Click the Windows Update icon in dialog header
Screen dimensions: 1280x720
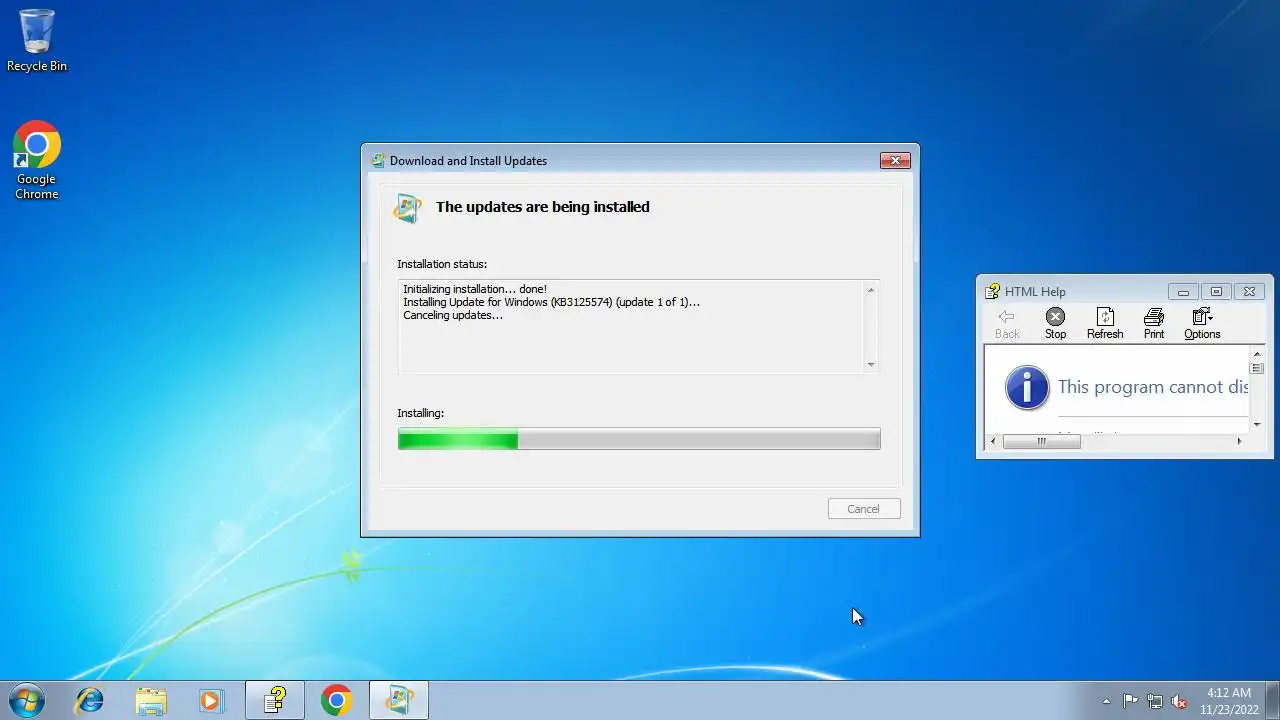click(x=408, y=207)
